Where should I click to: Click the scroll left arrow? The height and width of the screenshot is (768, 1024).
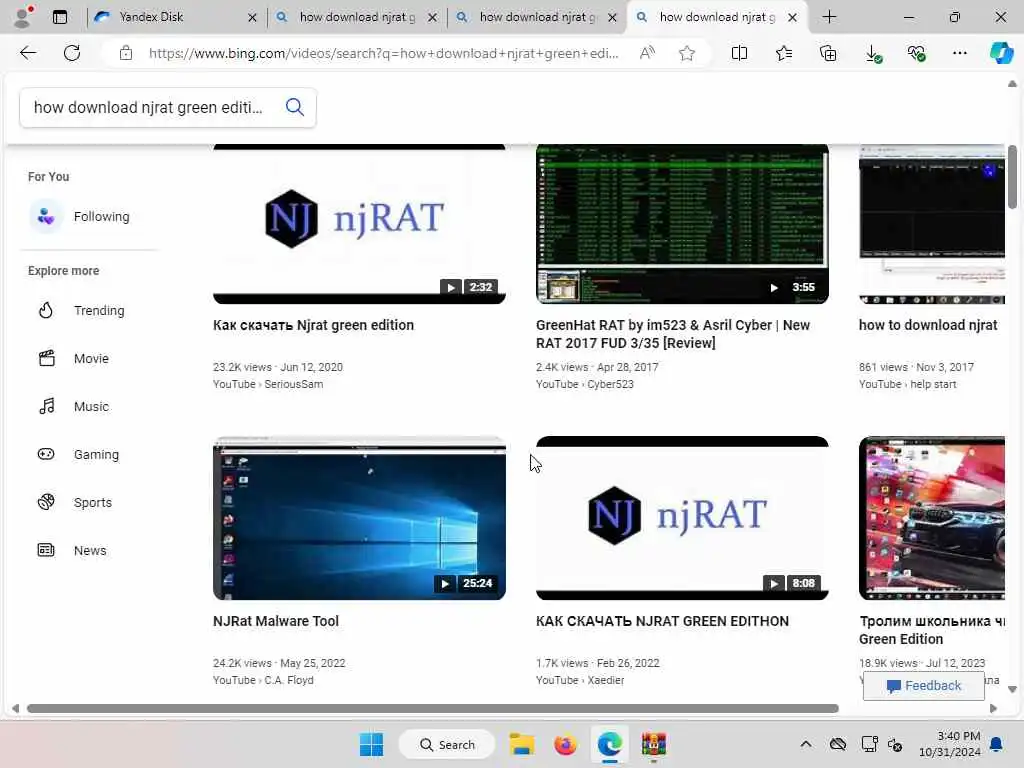click(x=16, y=709)
